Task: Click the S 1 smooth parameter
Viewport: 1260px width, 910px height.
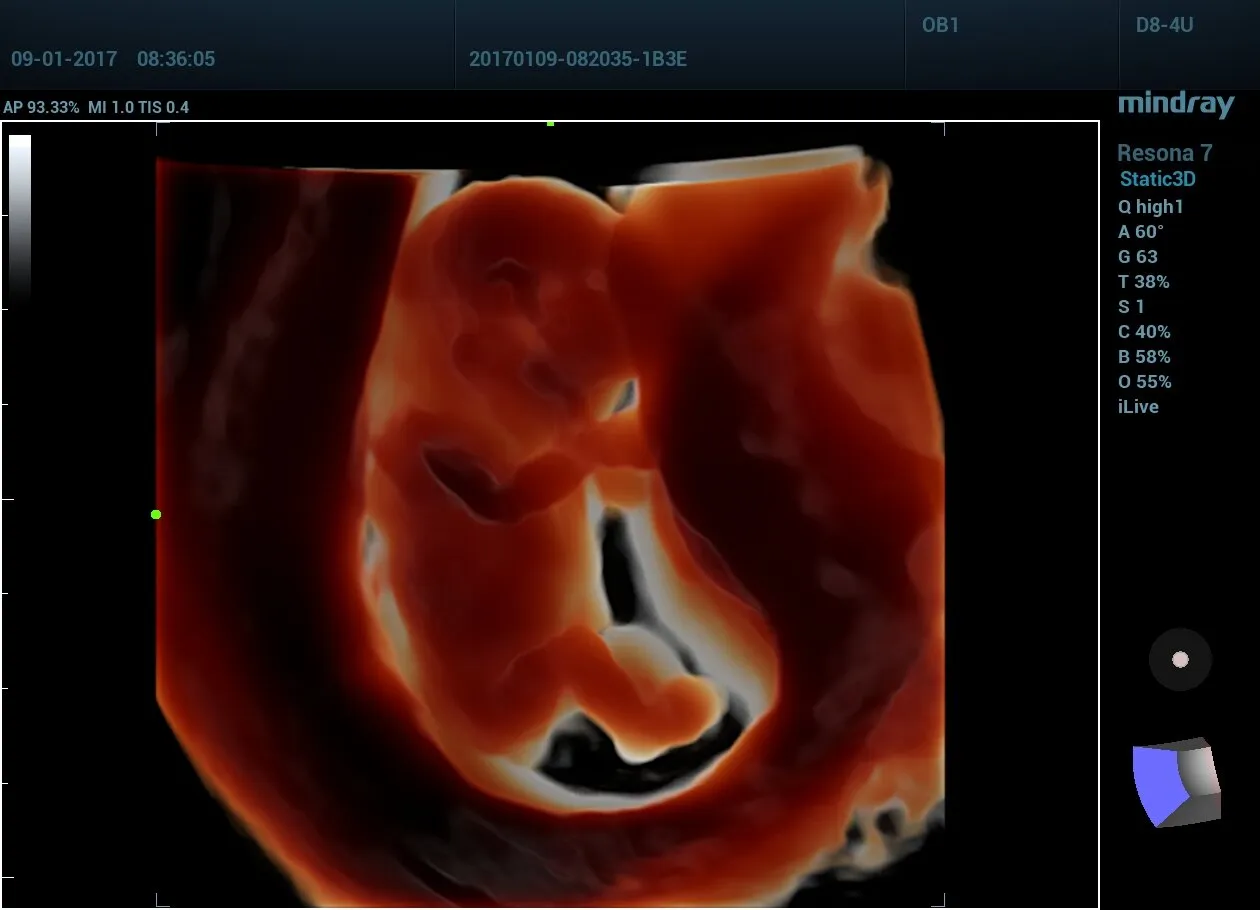Action: 1131,307
